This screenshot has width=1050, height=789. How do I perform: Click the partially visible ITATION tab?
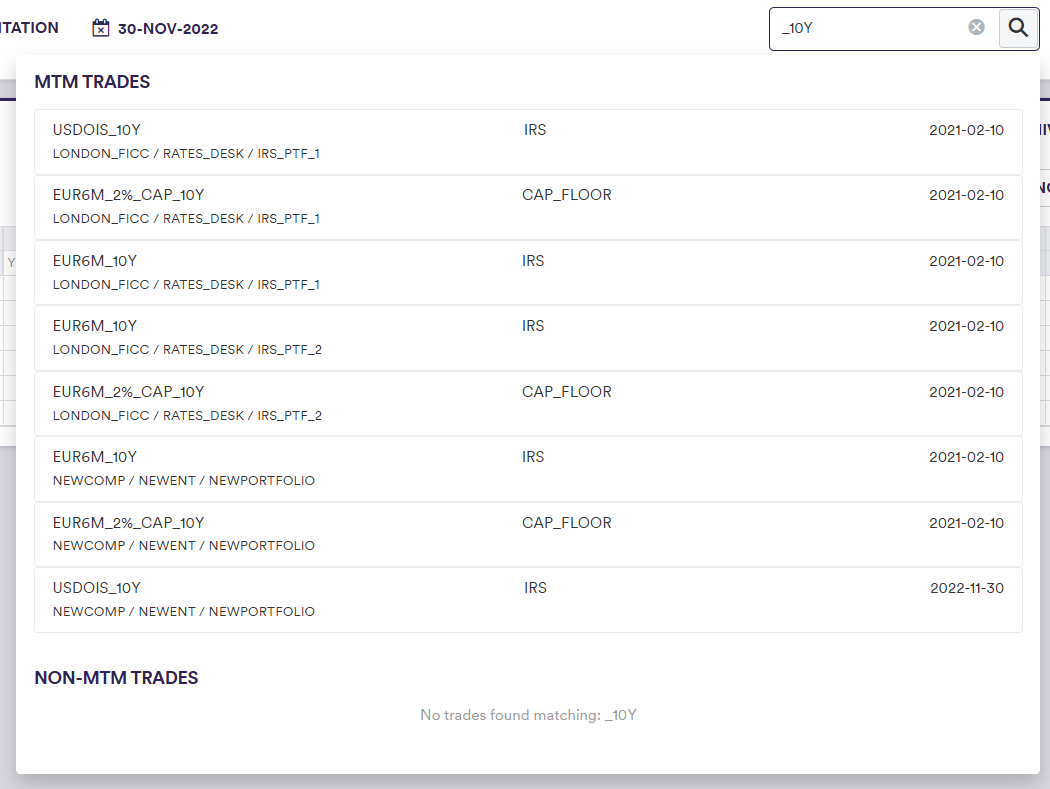pos(29,28)
